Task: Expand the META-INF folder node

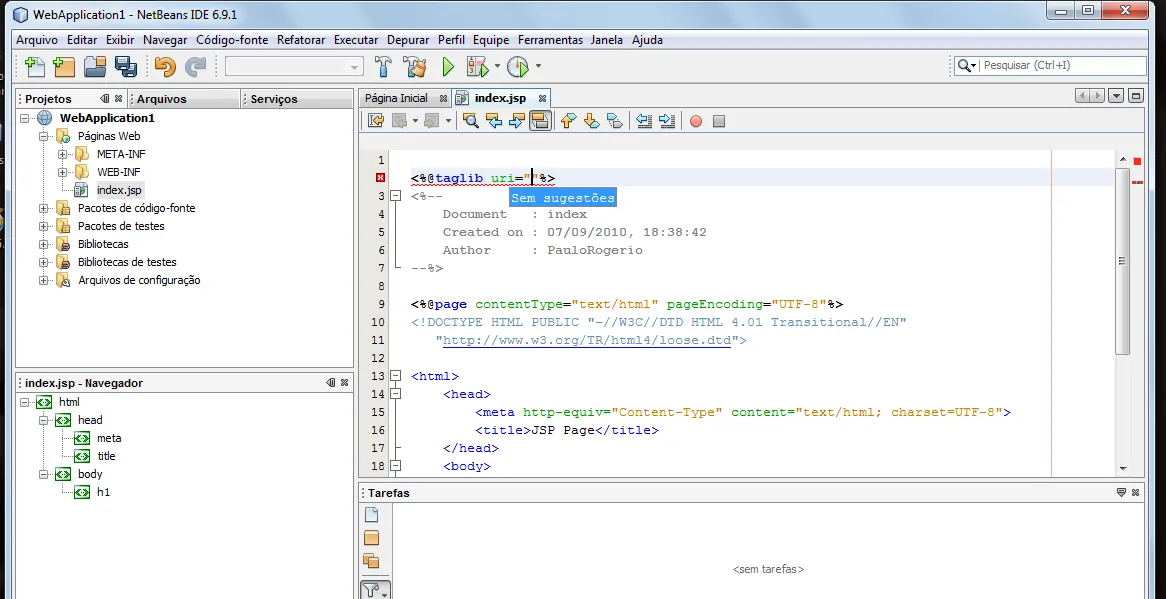Action: [63, 154]
